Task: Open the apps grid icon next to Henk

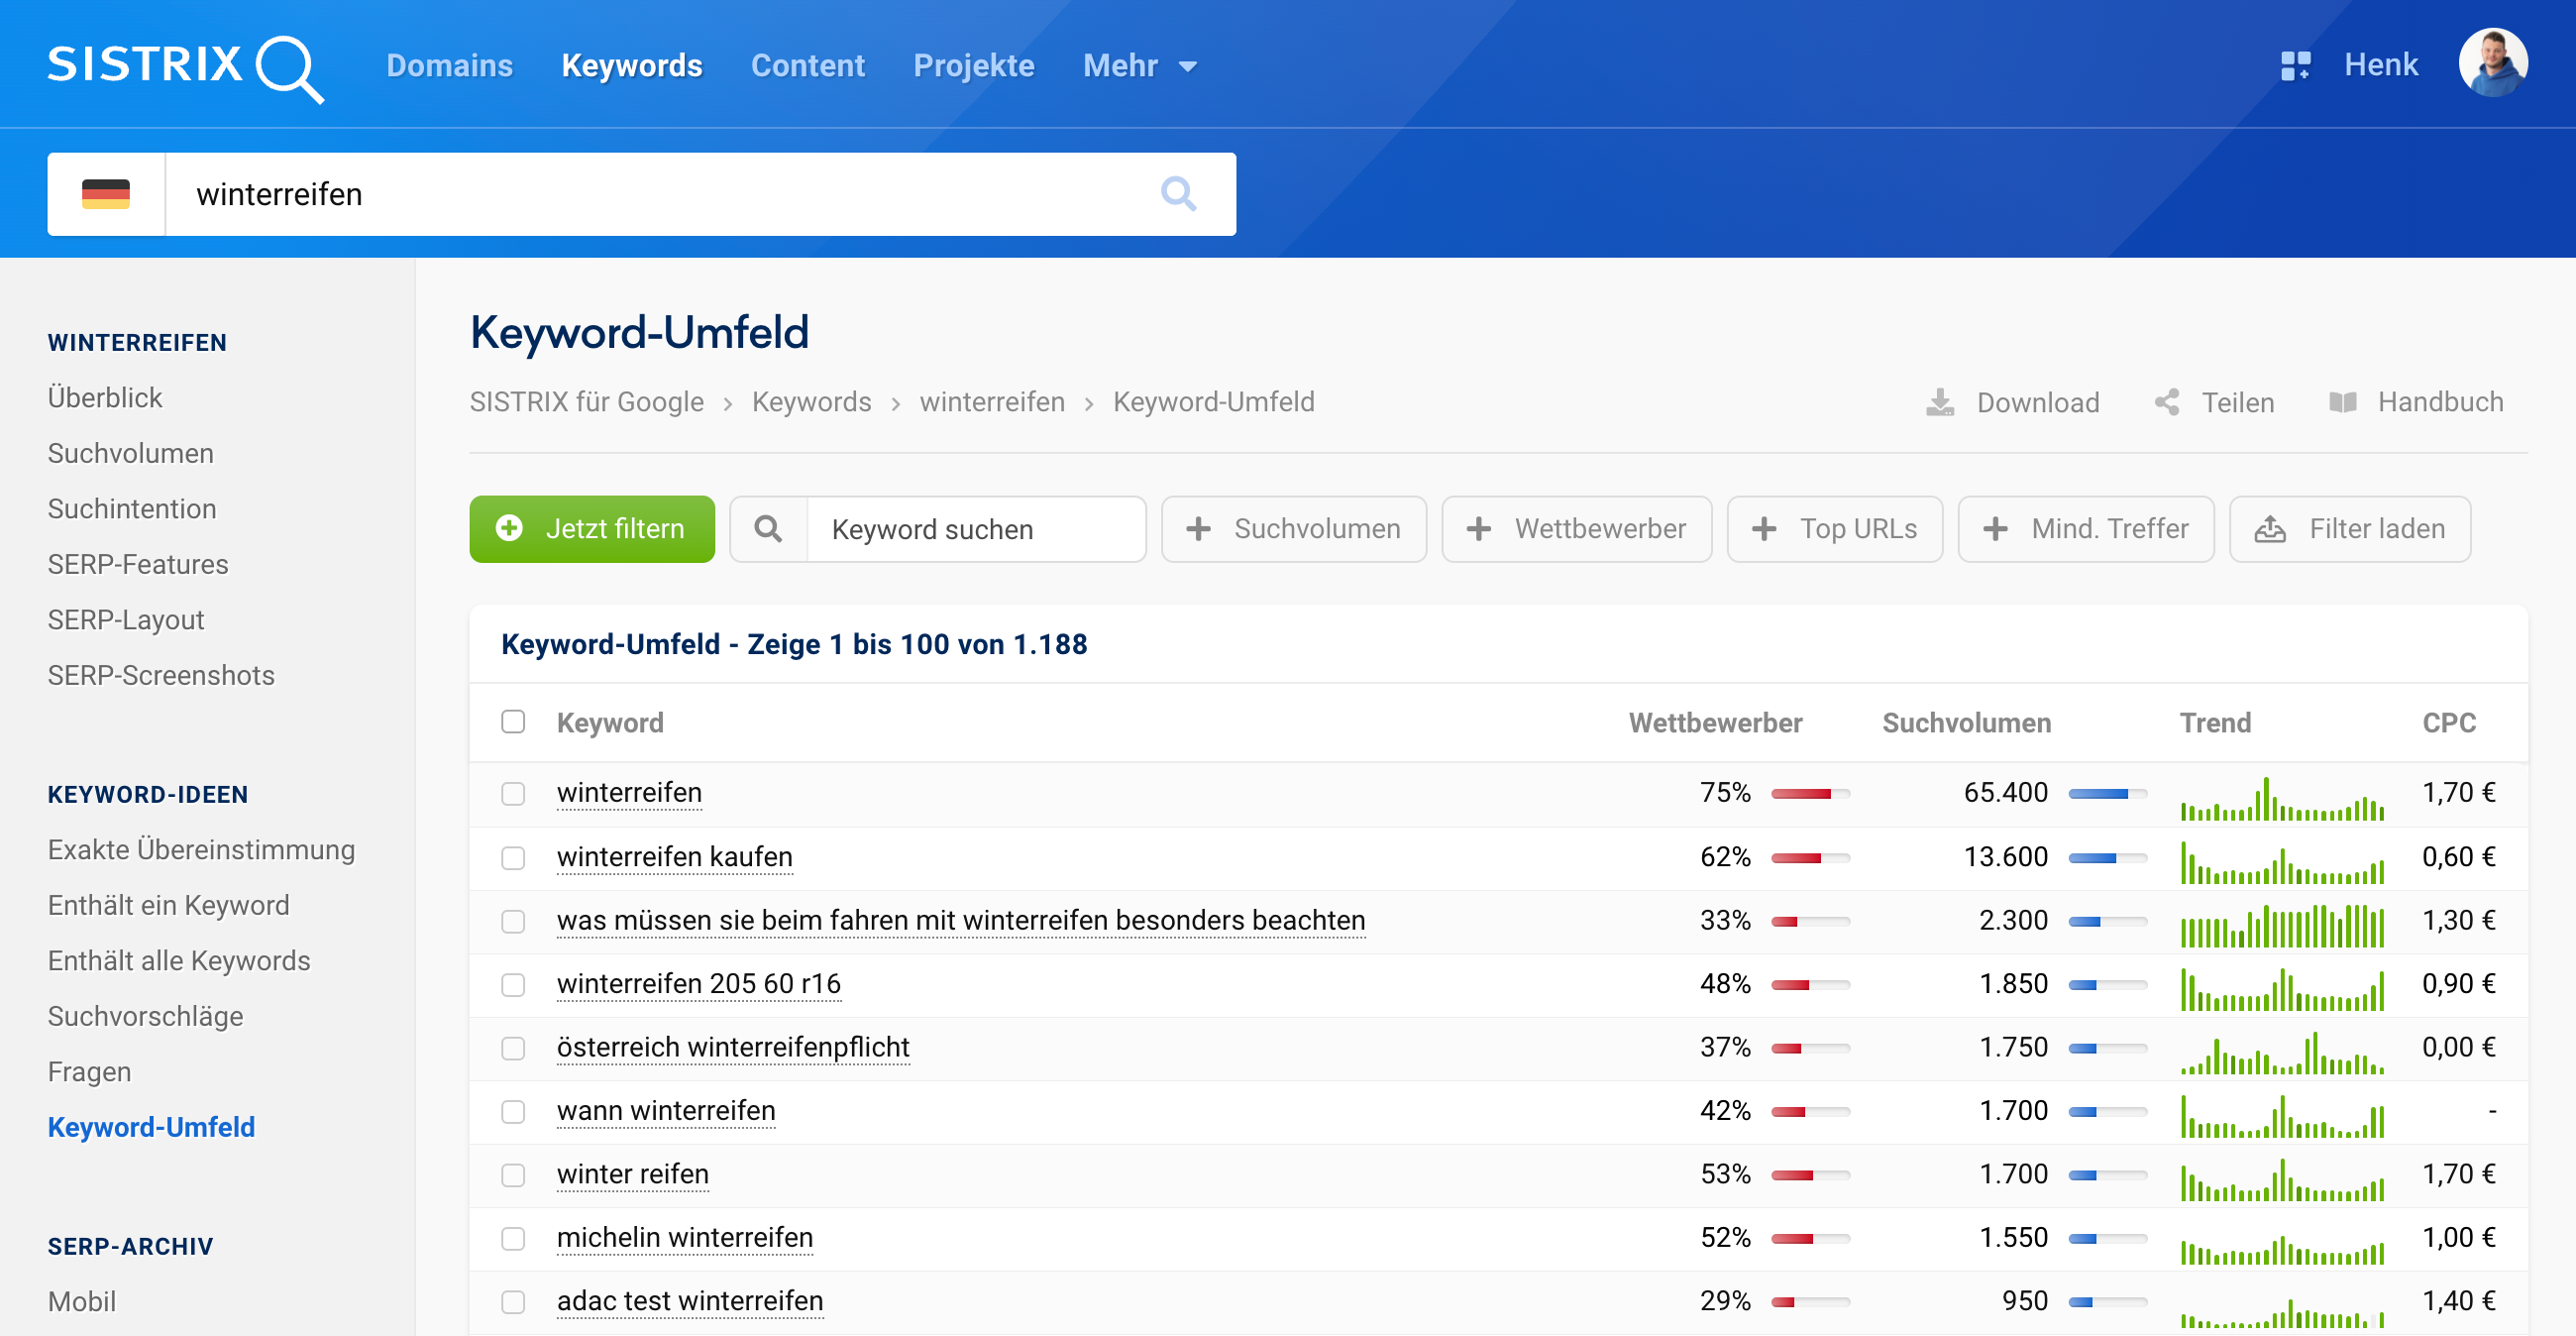Action: click(2295, 66)
